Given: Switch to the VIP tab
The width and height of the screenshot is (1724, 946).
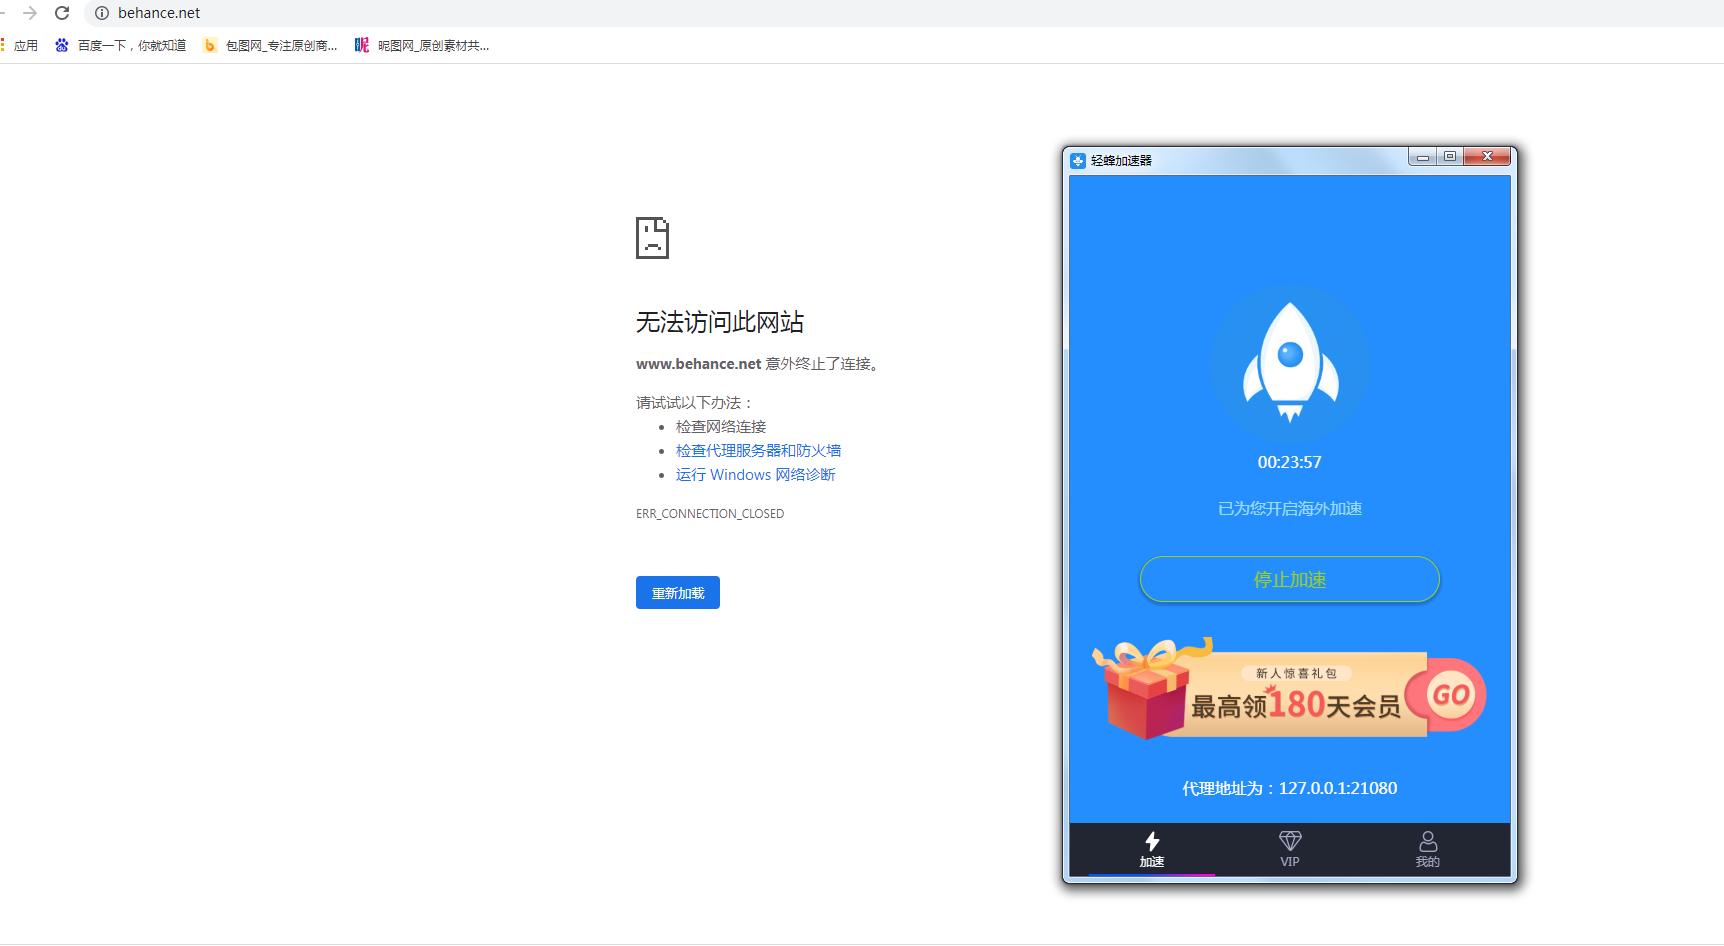Looking at the screenshot, I should (x=1290, y=849).
